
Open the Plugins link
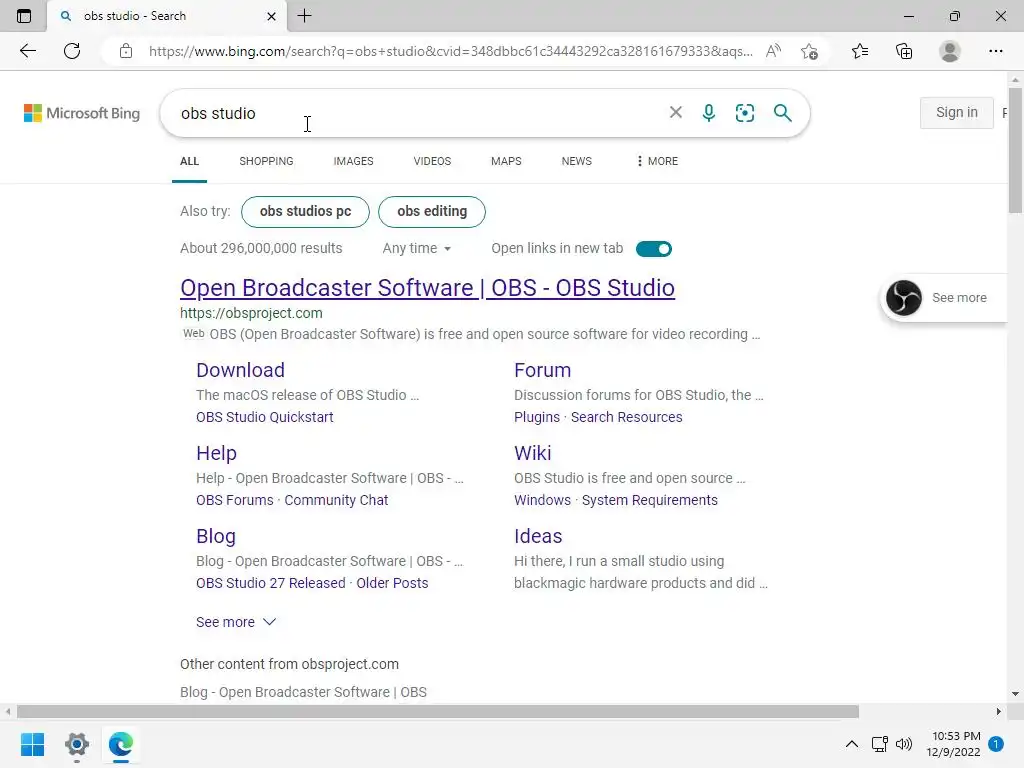(x=537, y=417)
